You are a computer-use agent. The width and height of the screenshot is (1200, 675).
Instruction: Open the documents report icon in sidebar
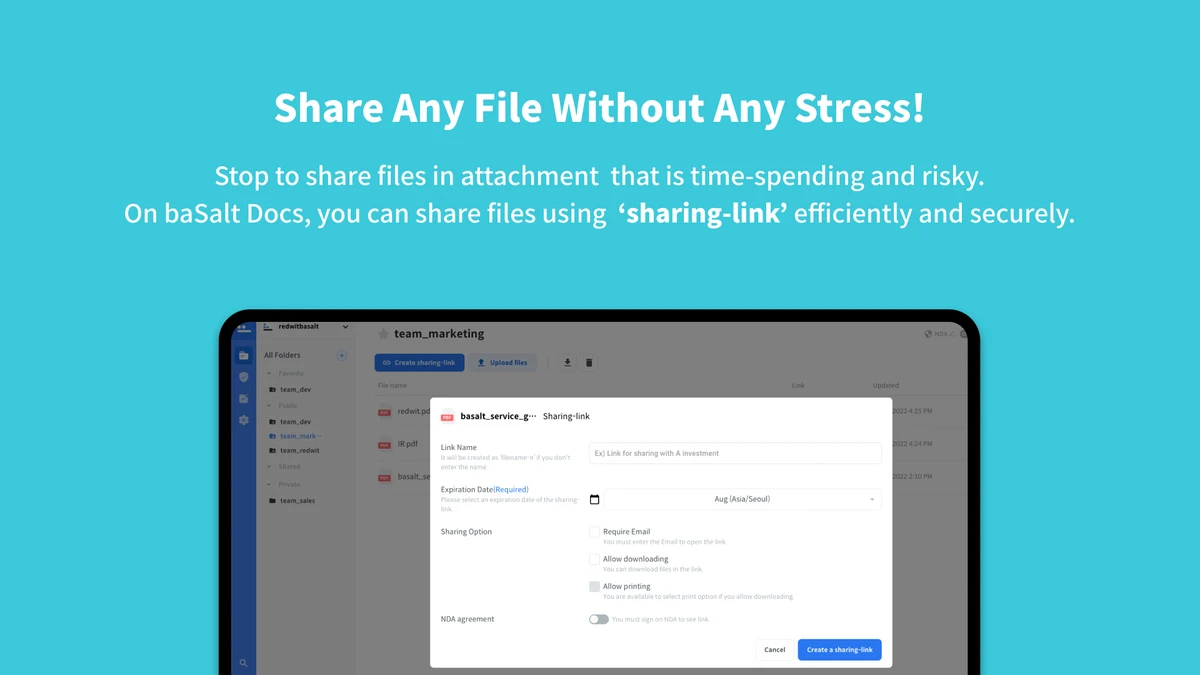click(x=243, y=398)
